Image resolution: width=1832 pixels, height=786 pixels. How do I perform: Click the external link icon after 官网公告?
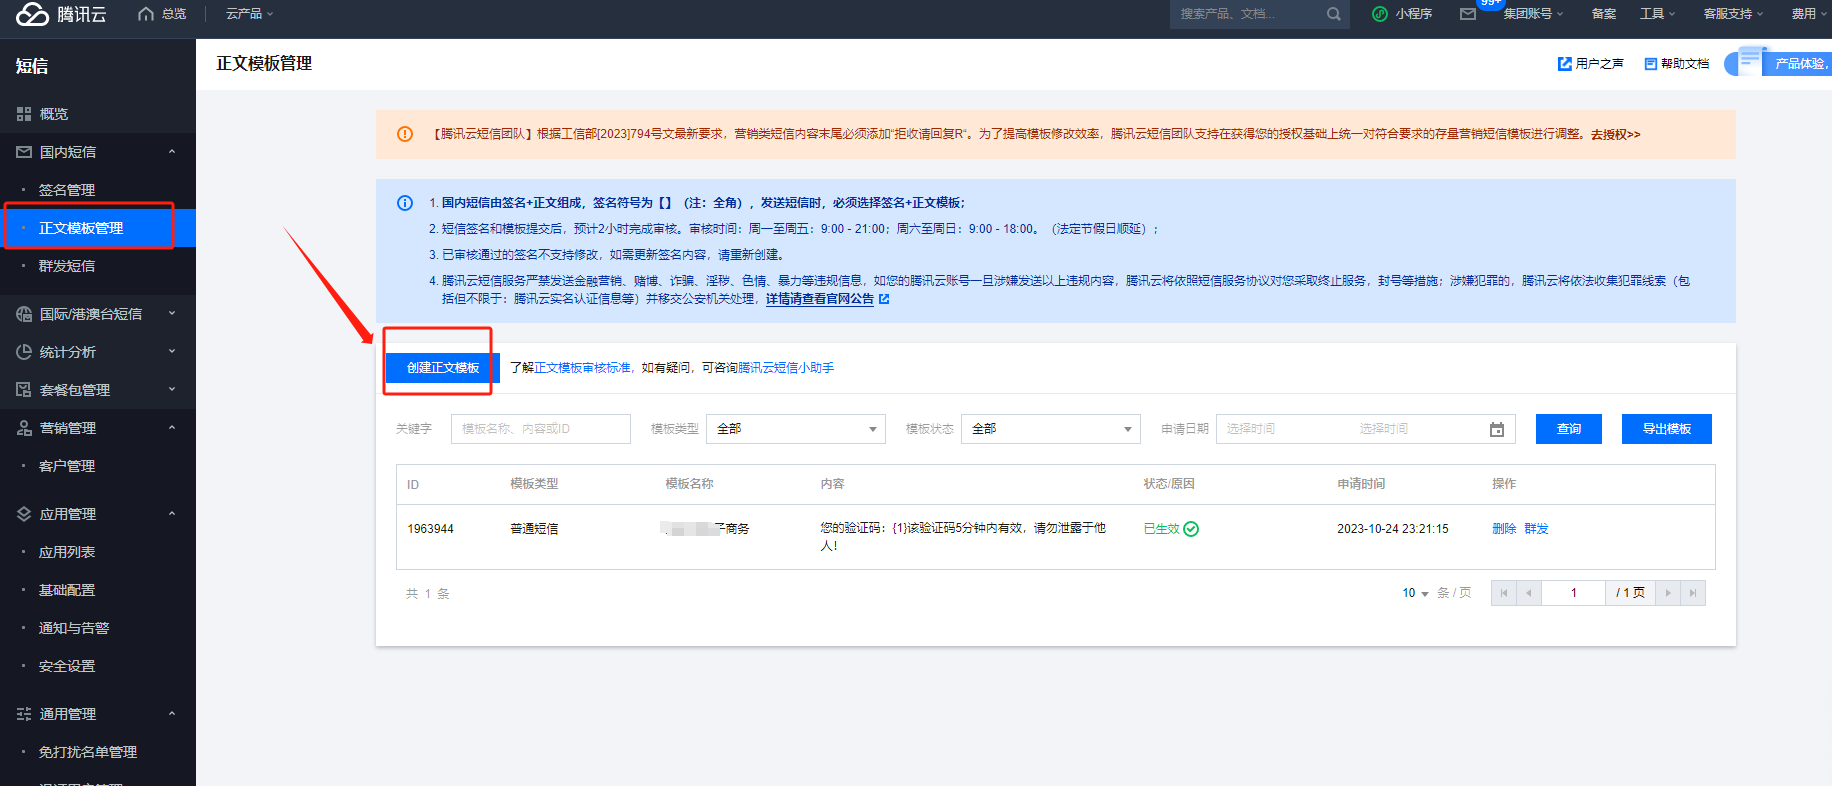click(x=884, y=299)
